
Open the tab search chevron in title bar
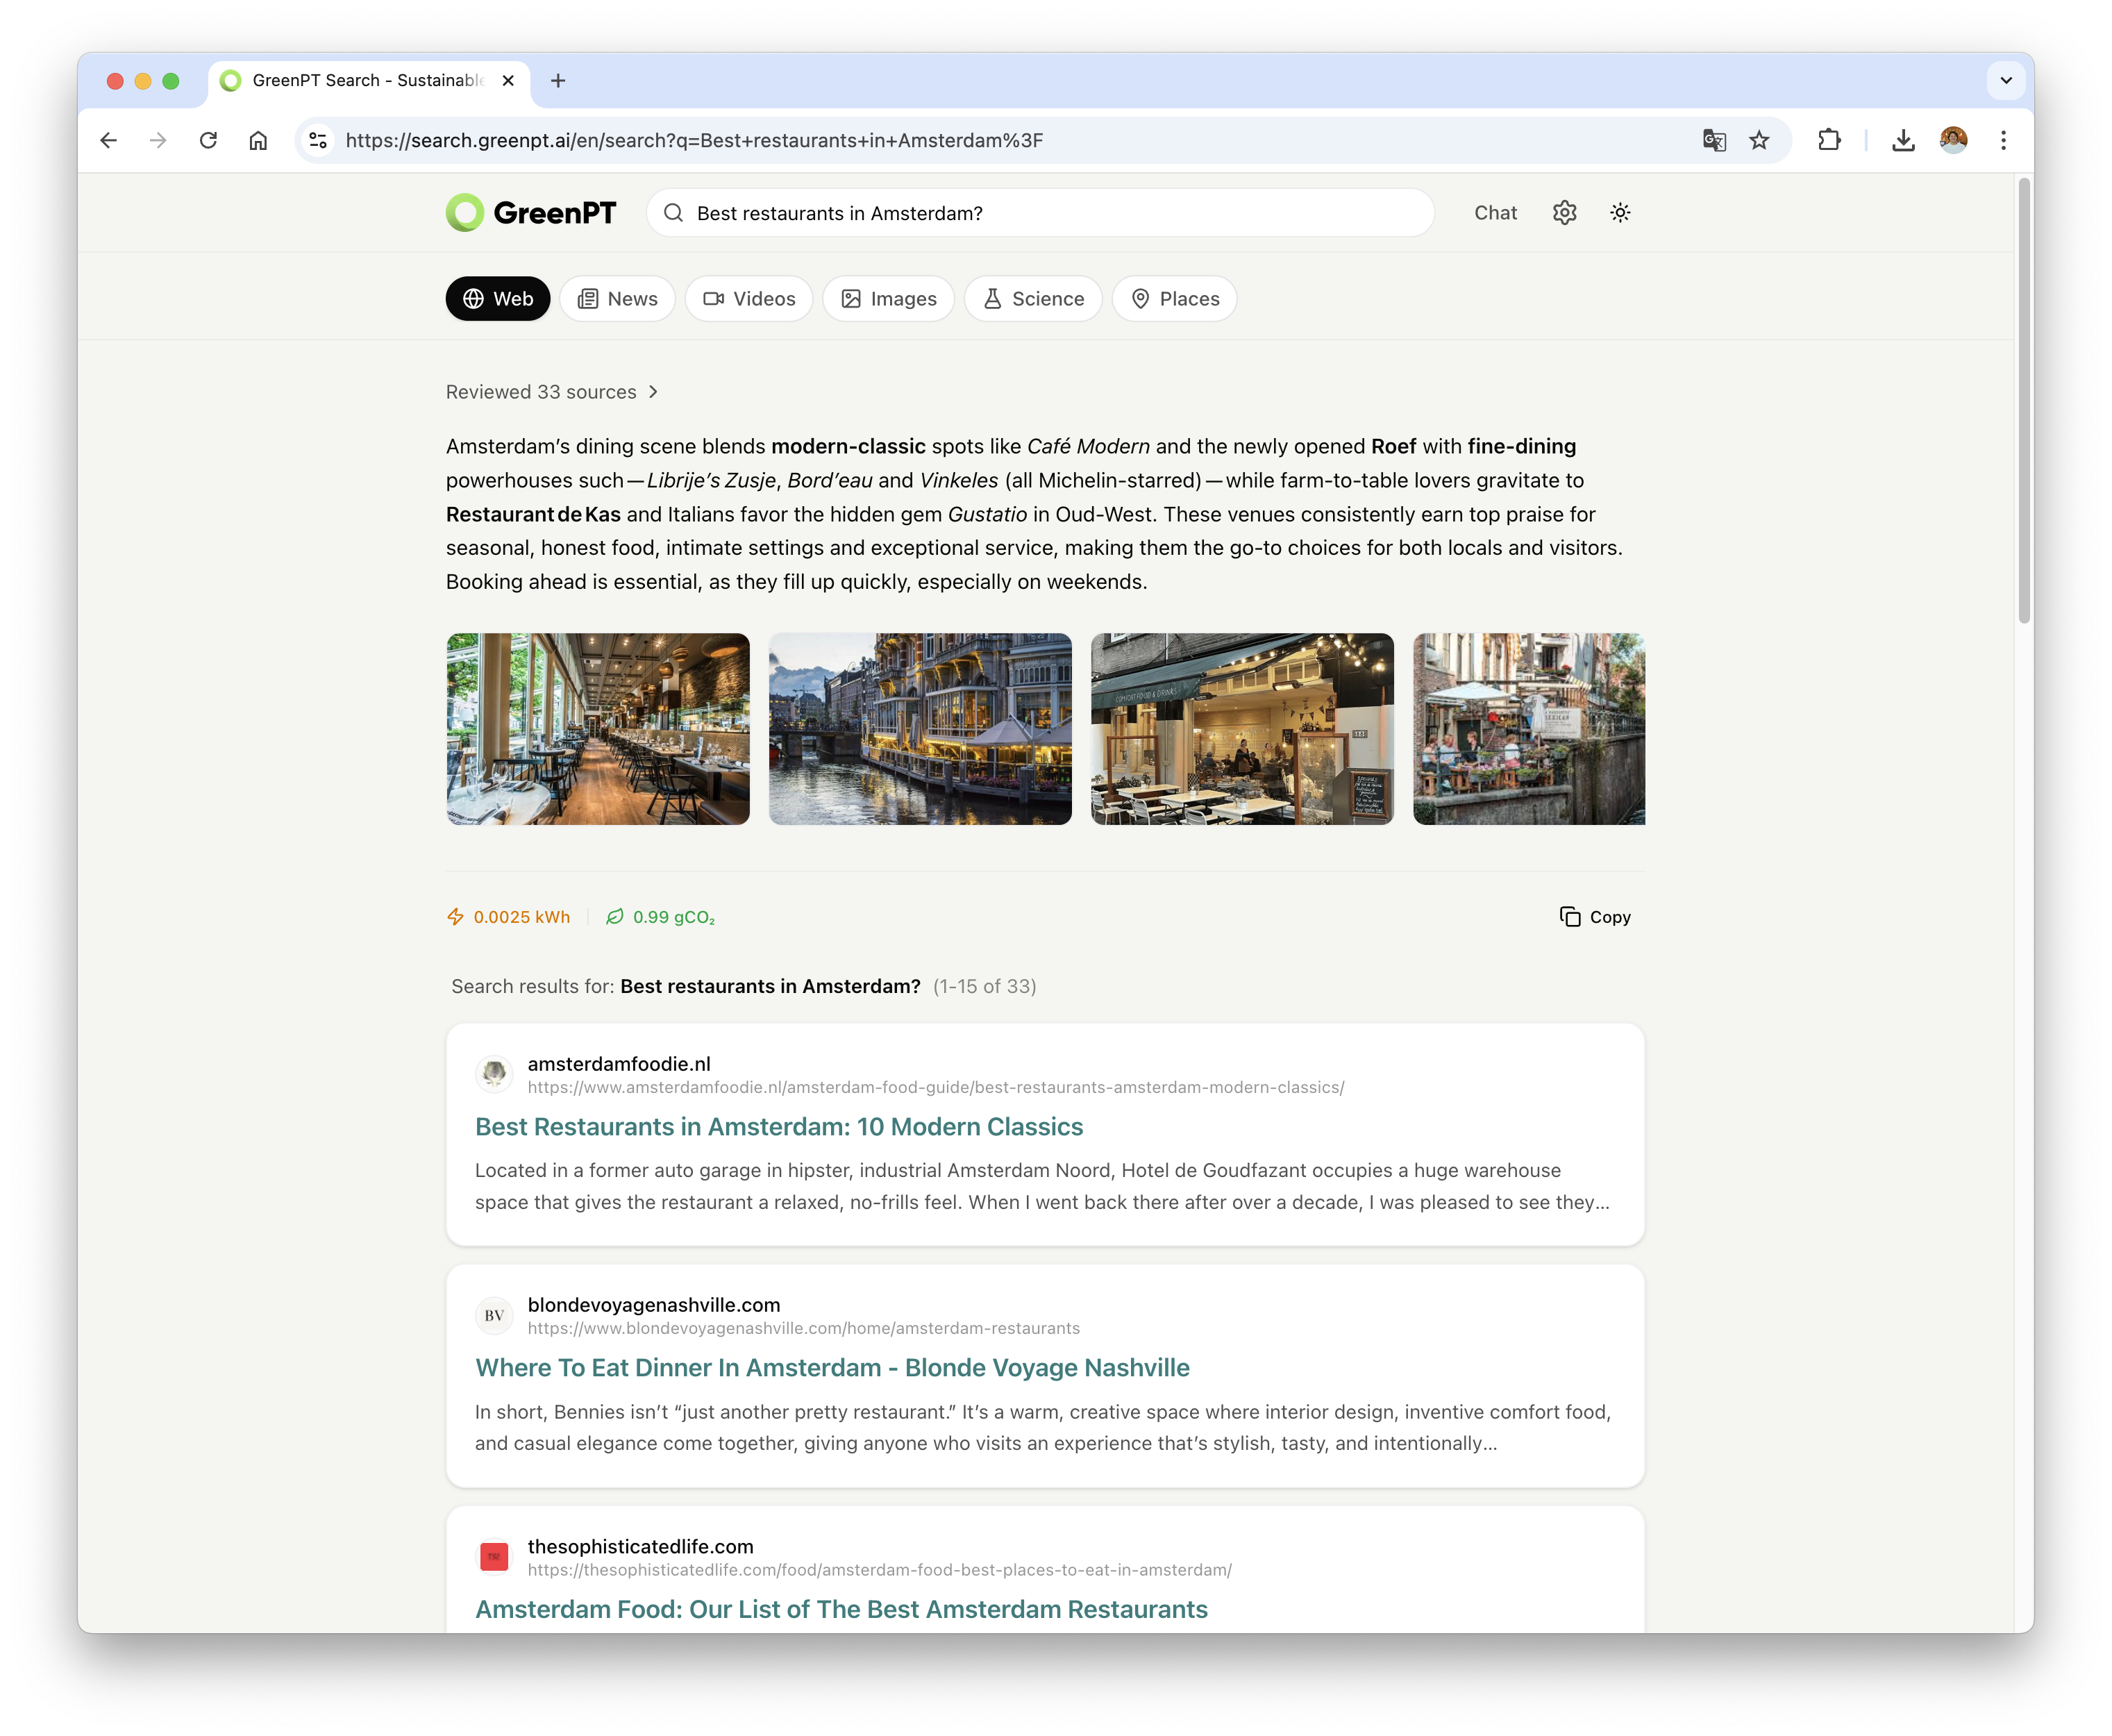[x=2006, y=81]
